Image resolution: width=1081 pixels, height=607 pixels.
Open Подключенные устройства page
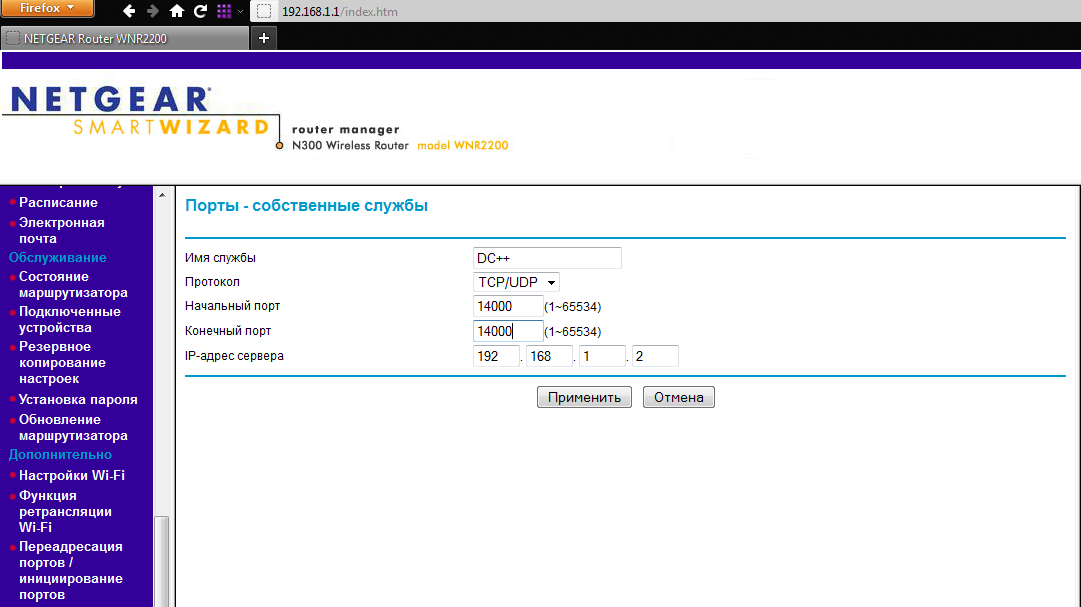(x=70, y=319)
